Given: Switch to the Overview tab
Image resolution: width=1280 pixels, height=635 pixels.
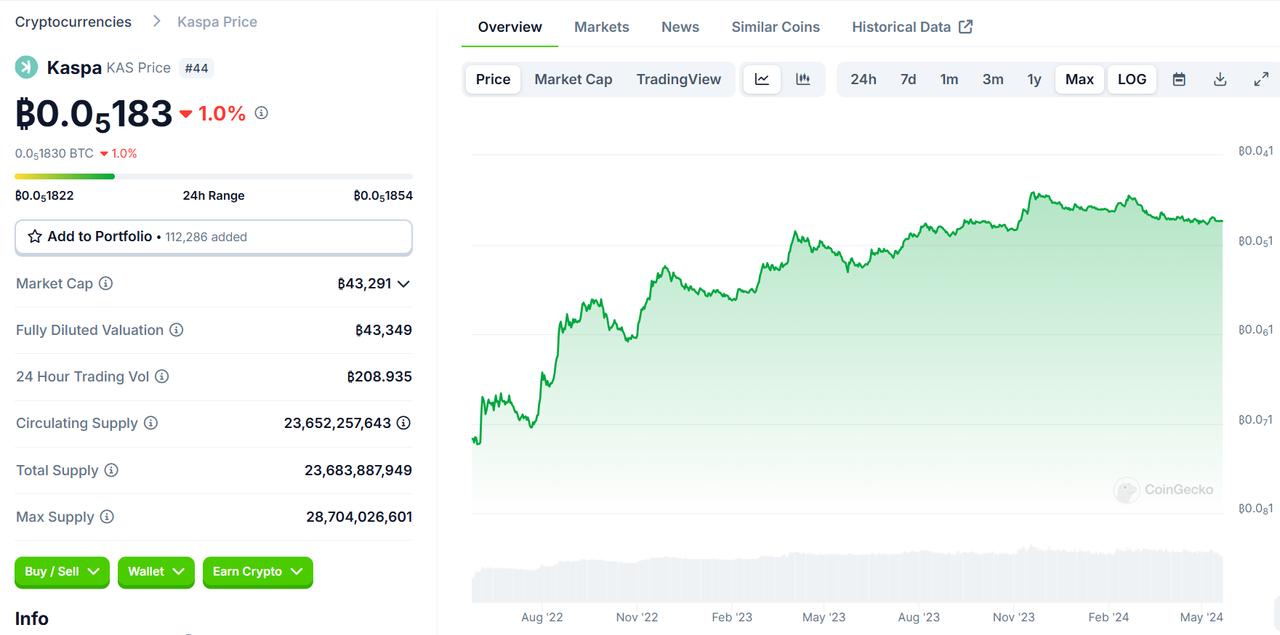Looking at the screenshot, I should tap(510, 27).
